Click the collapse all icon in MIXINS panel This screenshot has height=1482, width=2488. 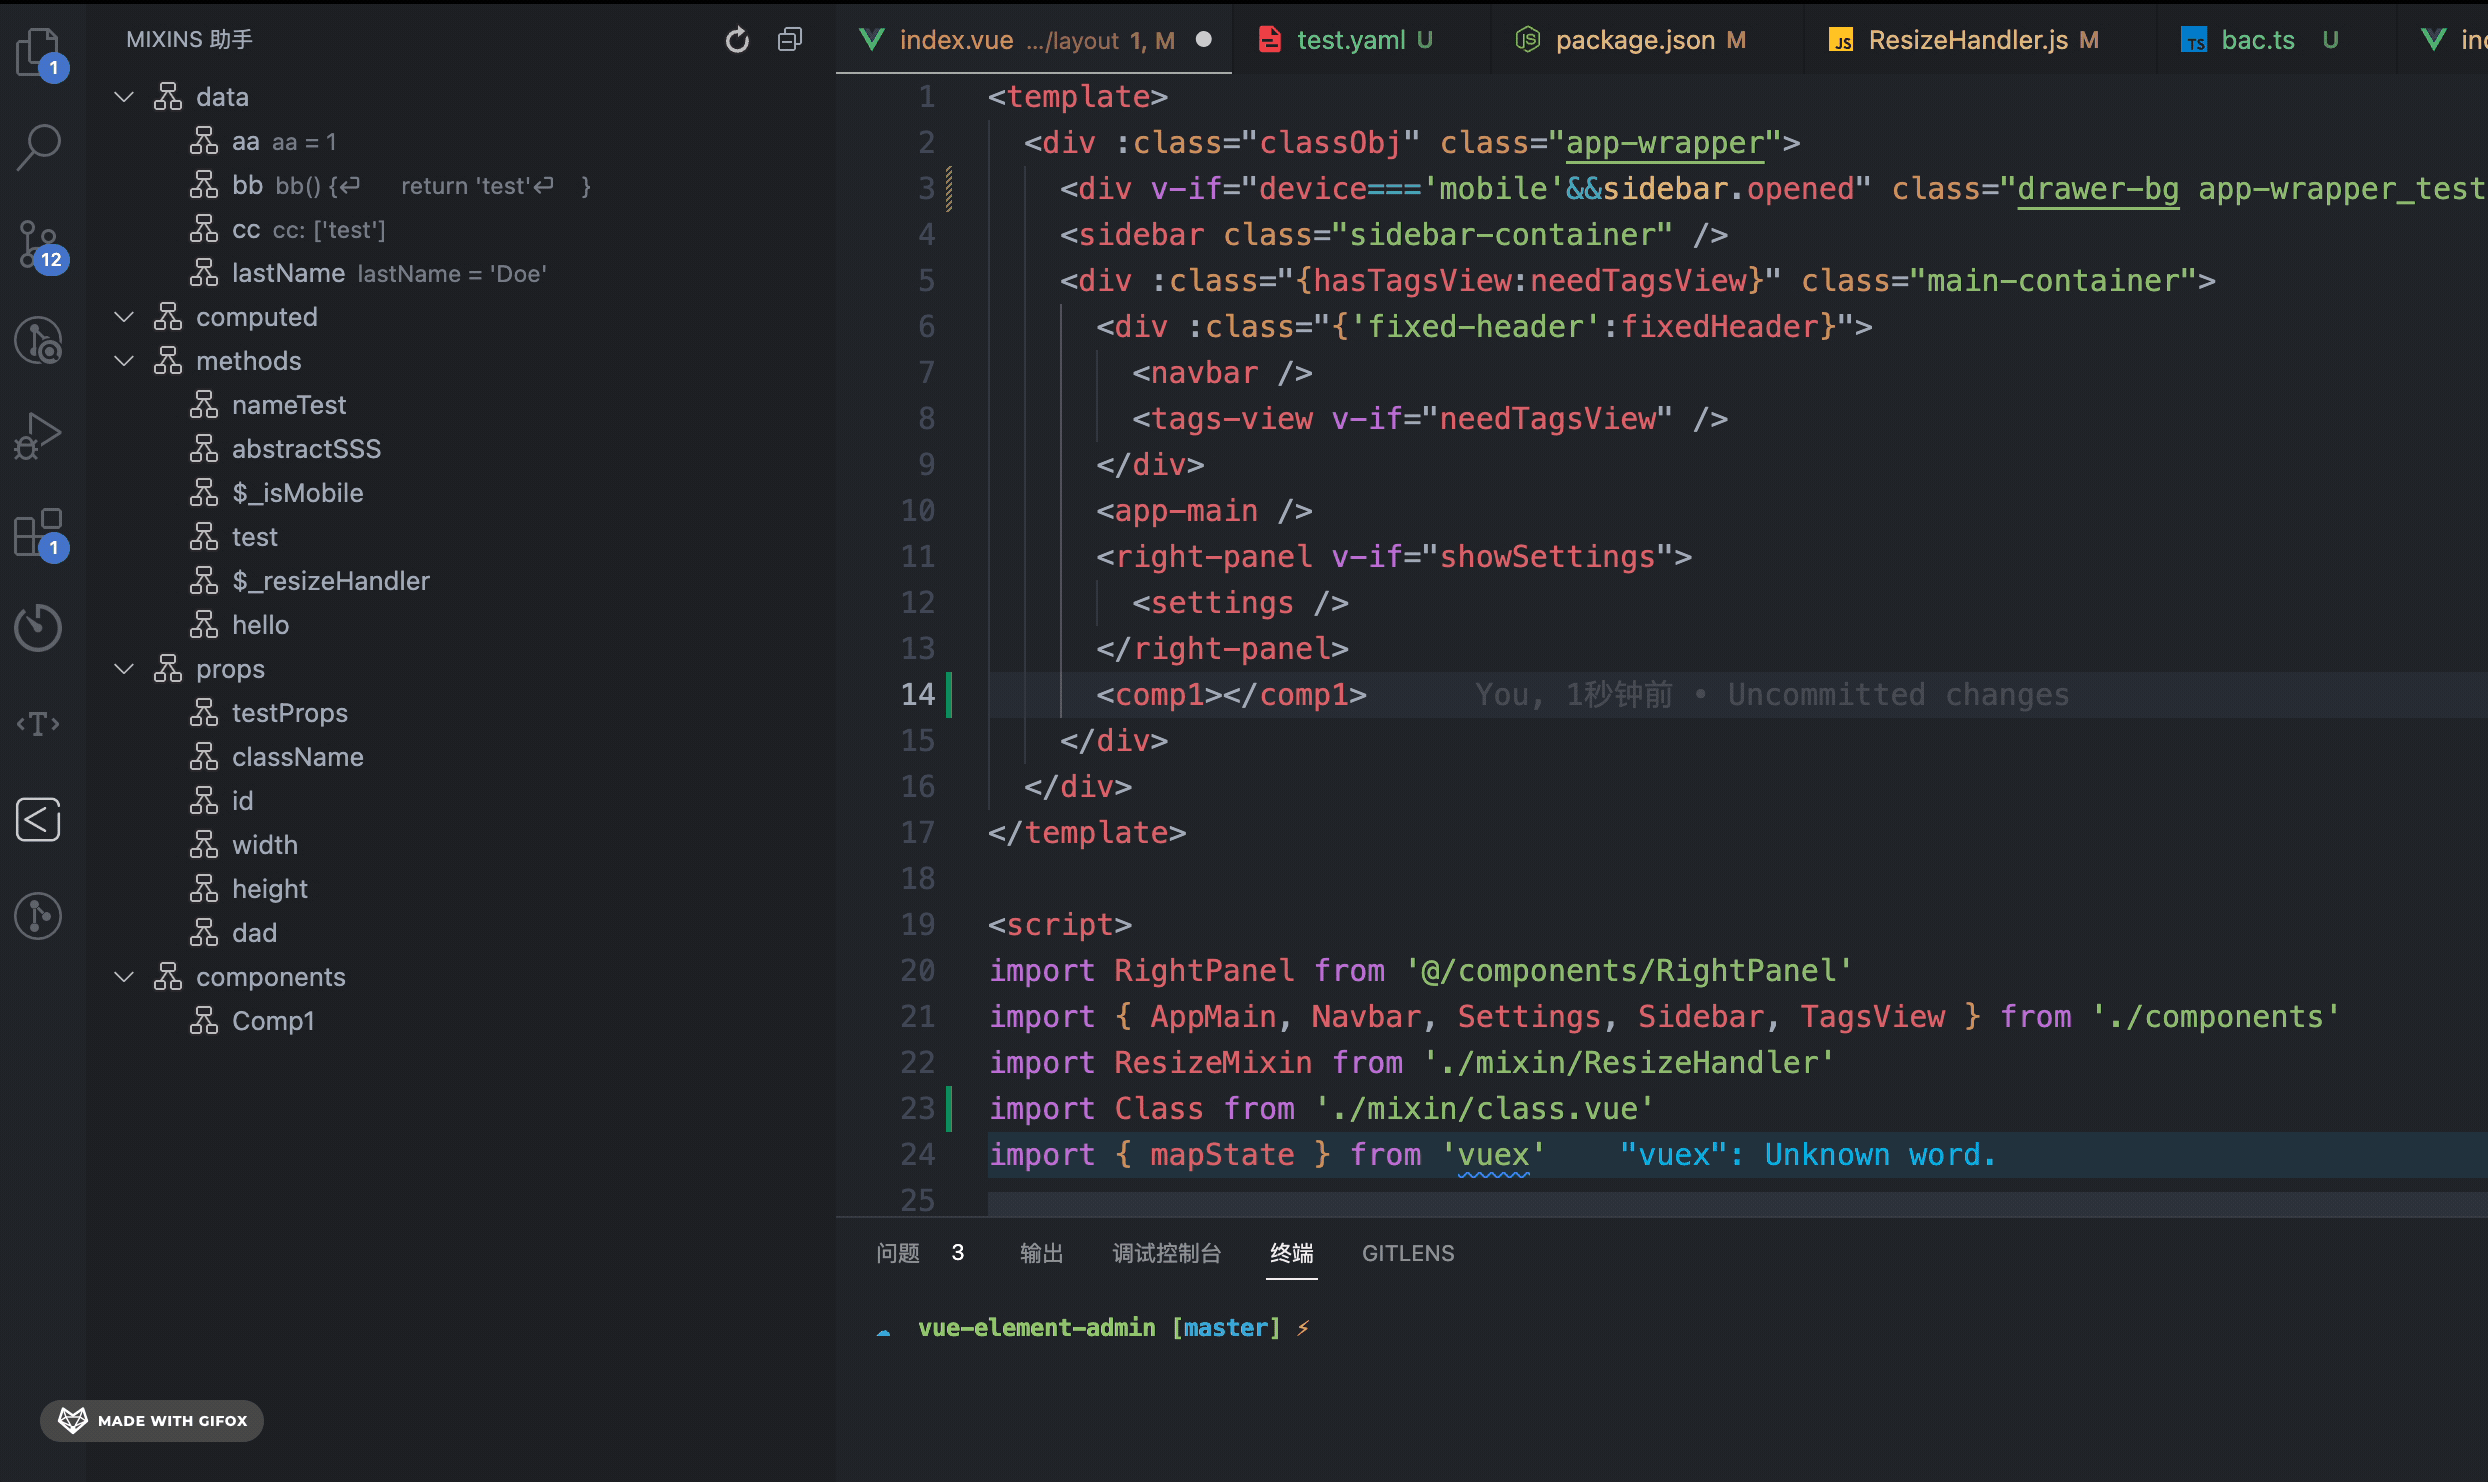pos(790,40)
